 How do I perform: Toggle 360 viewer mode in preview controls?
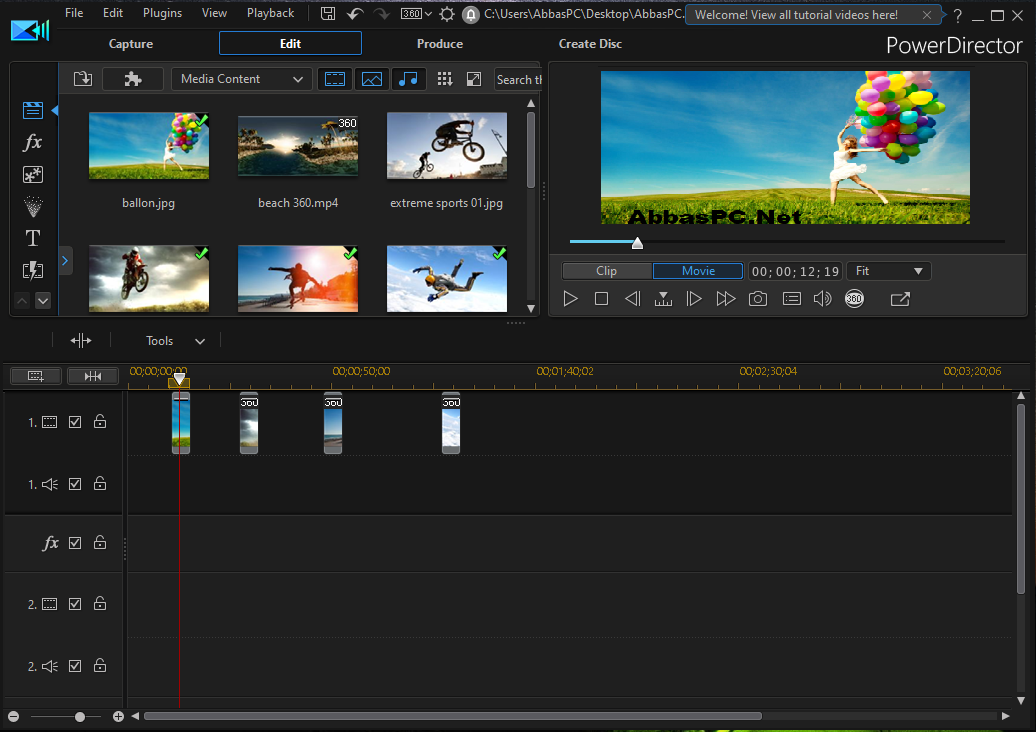tap(854, 299)
